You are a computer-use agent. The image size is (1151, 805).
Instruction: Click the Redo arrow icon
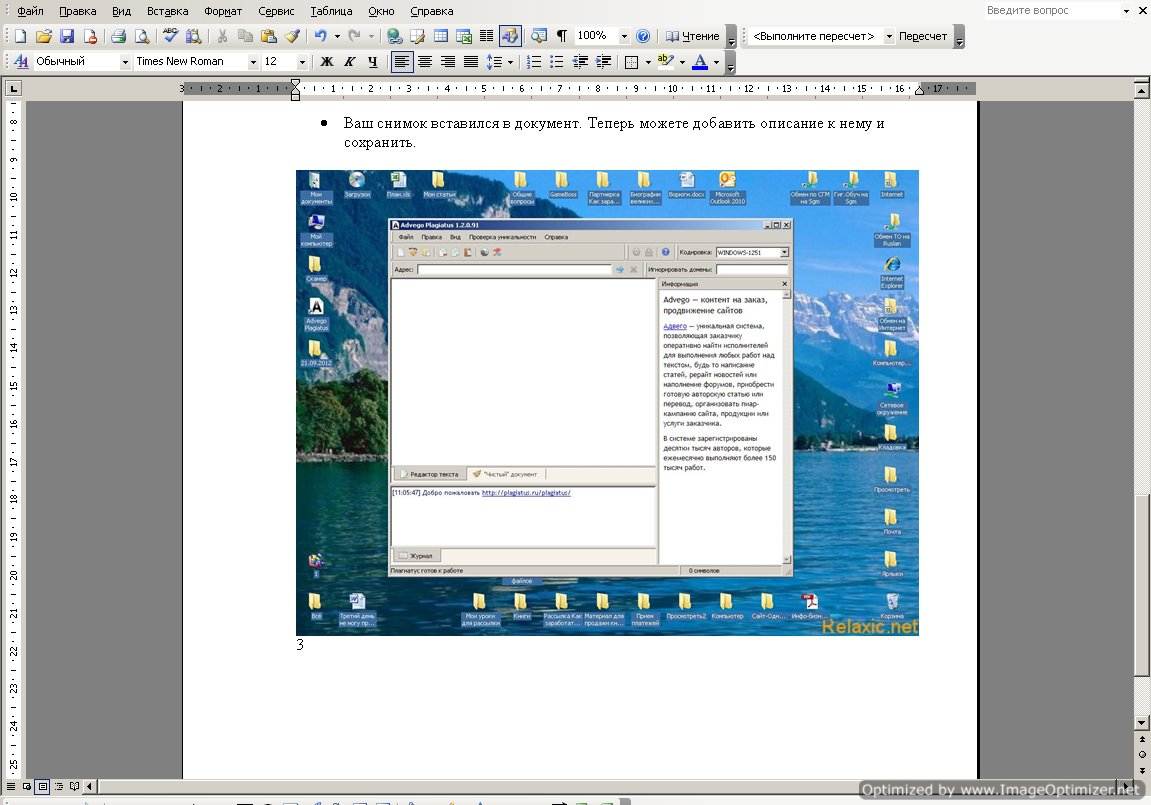pos(355,36)
